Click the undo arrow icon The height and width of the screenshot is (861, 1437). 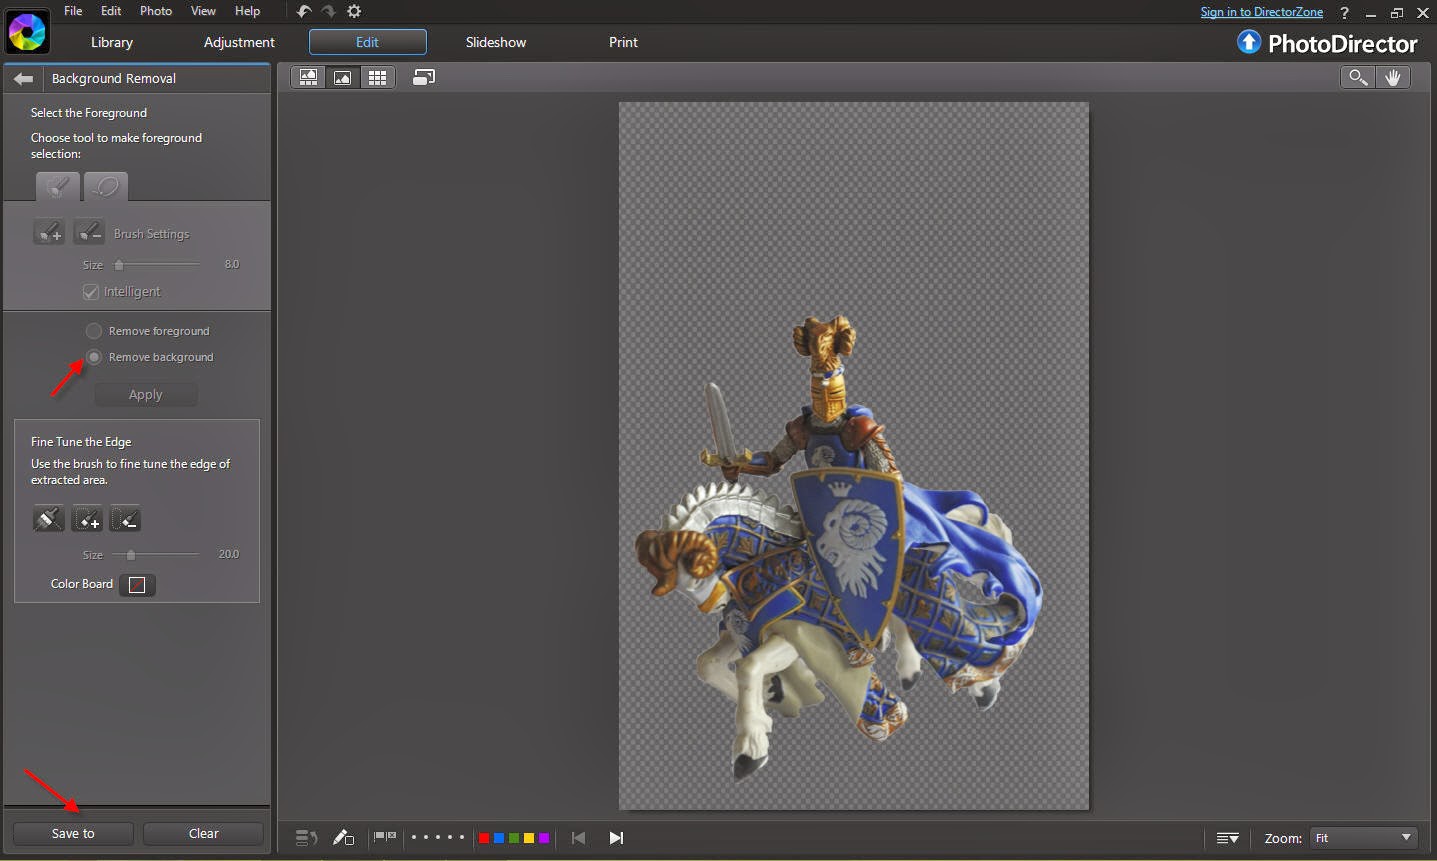click(305, 11)
